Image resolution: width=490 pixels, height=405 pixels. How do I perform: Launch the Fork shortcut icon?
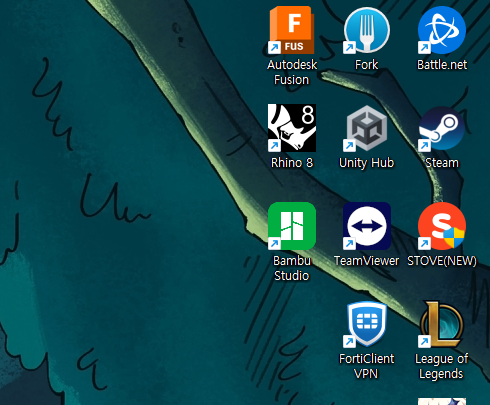tap(367, 30)
